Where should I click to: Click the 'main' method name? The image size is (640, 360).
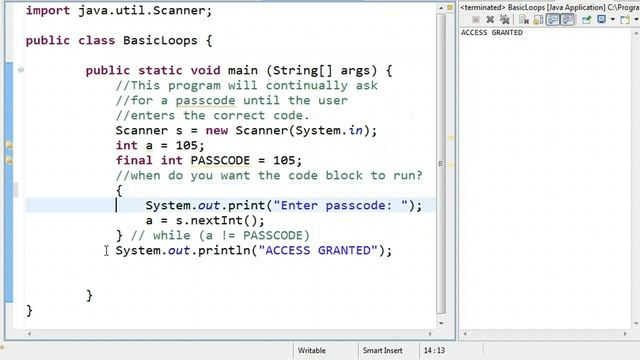point(243,70)
